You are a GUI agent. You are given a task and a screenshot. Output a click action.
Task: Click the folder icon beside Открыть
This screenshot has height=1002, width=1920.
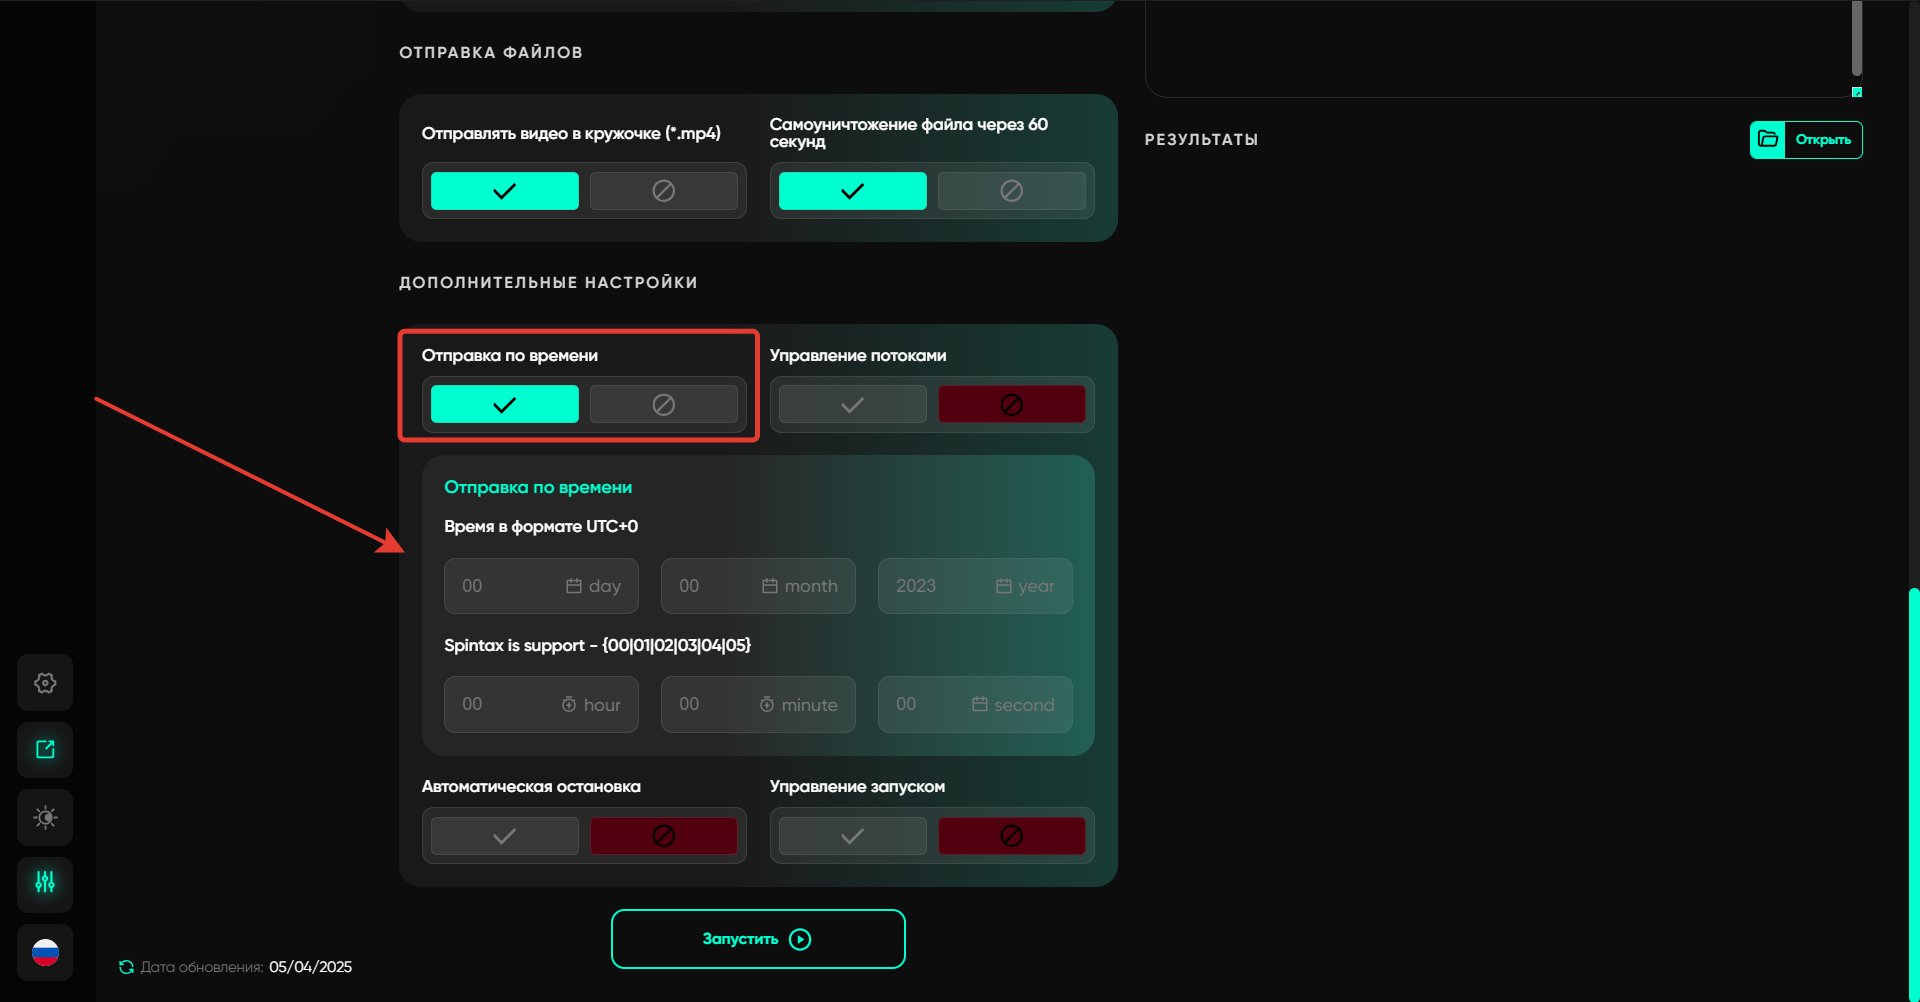tap(1768, 140)
